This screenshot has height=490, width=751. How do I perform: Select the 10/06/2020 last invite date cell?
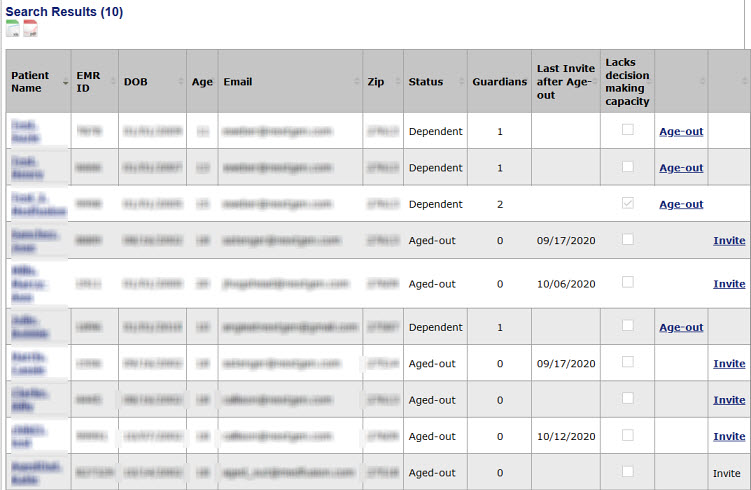(566, 284)
